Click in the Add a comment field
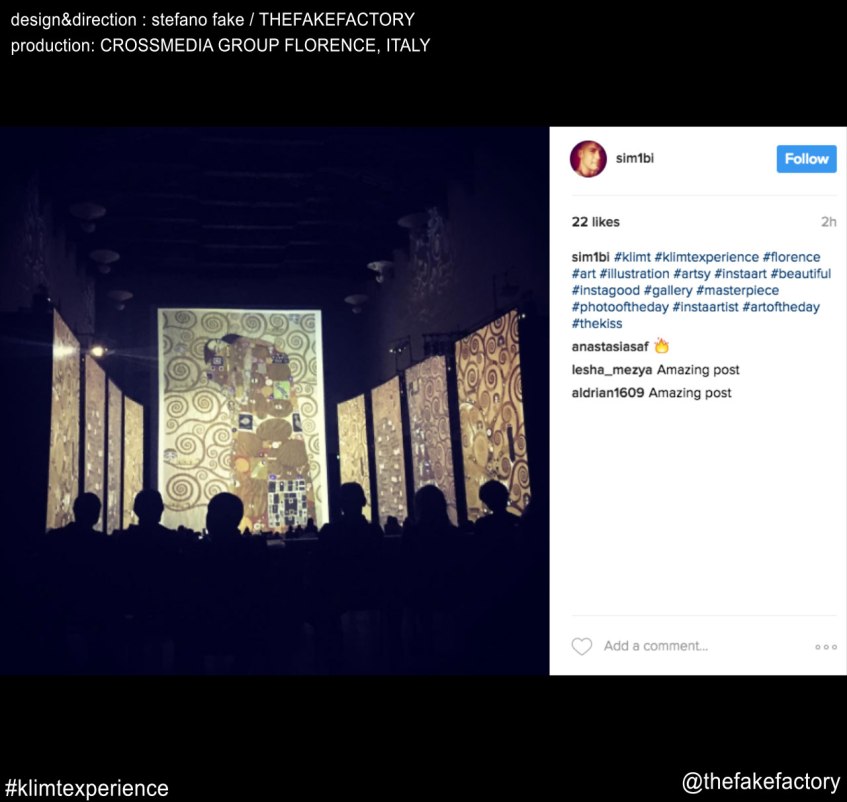The image size is (847, 802). pos(702,646)
